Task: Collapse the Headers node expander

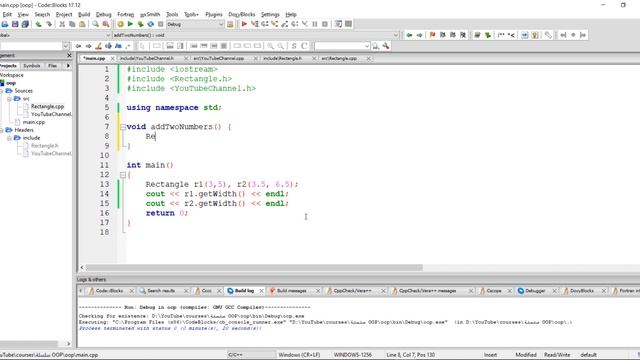Action: 2,130
